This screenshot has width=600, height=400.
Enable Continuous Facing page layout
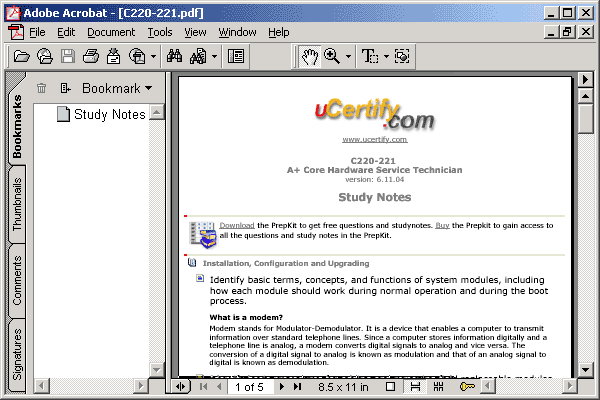point(439,387)
